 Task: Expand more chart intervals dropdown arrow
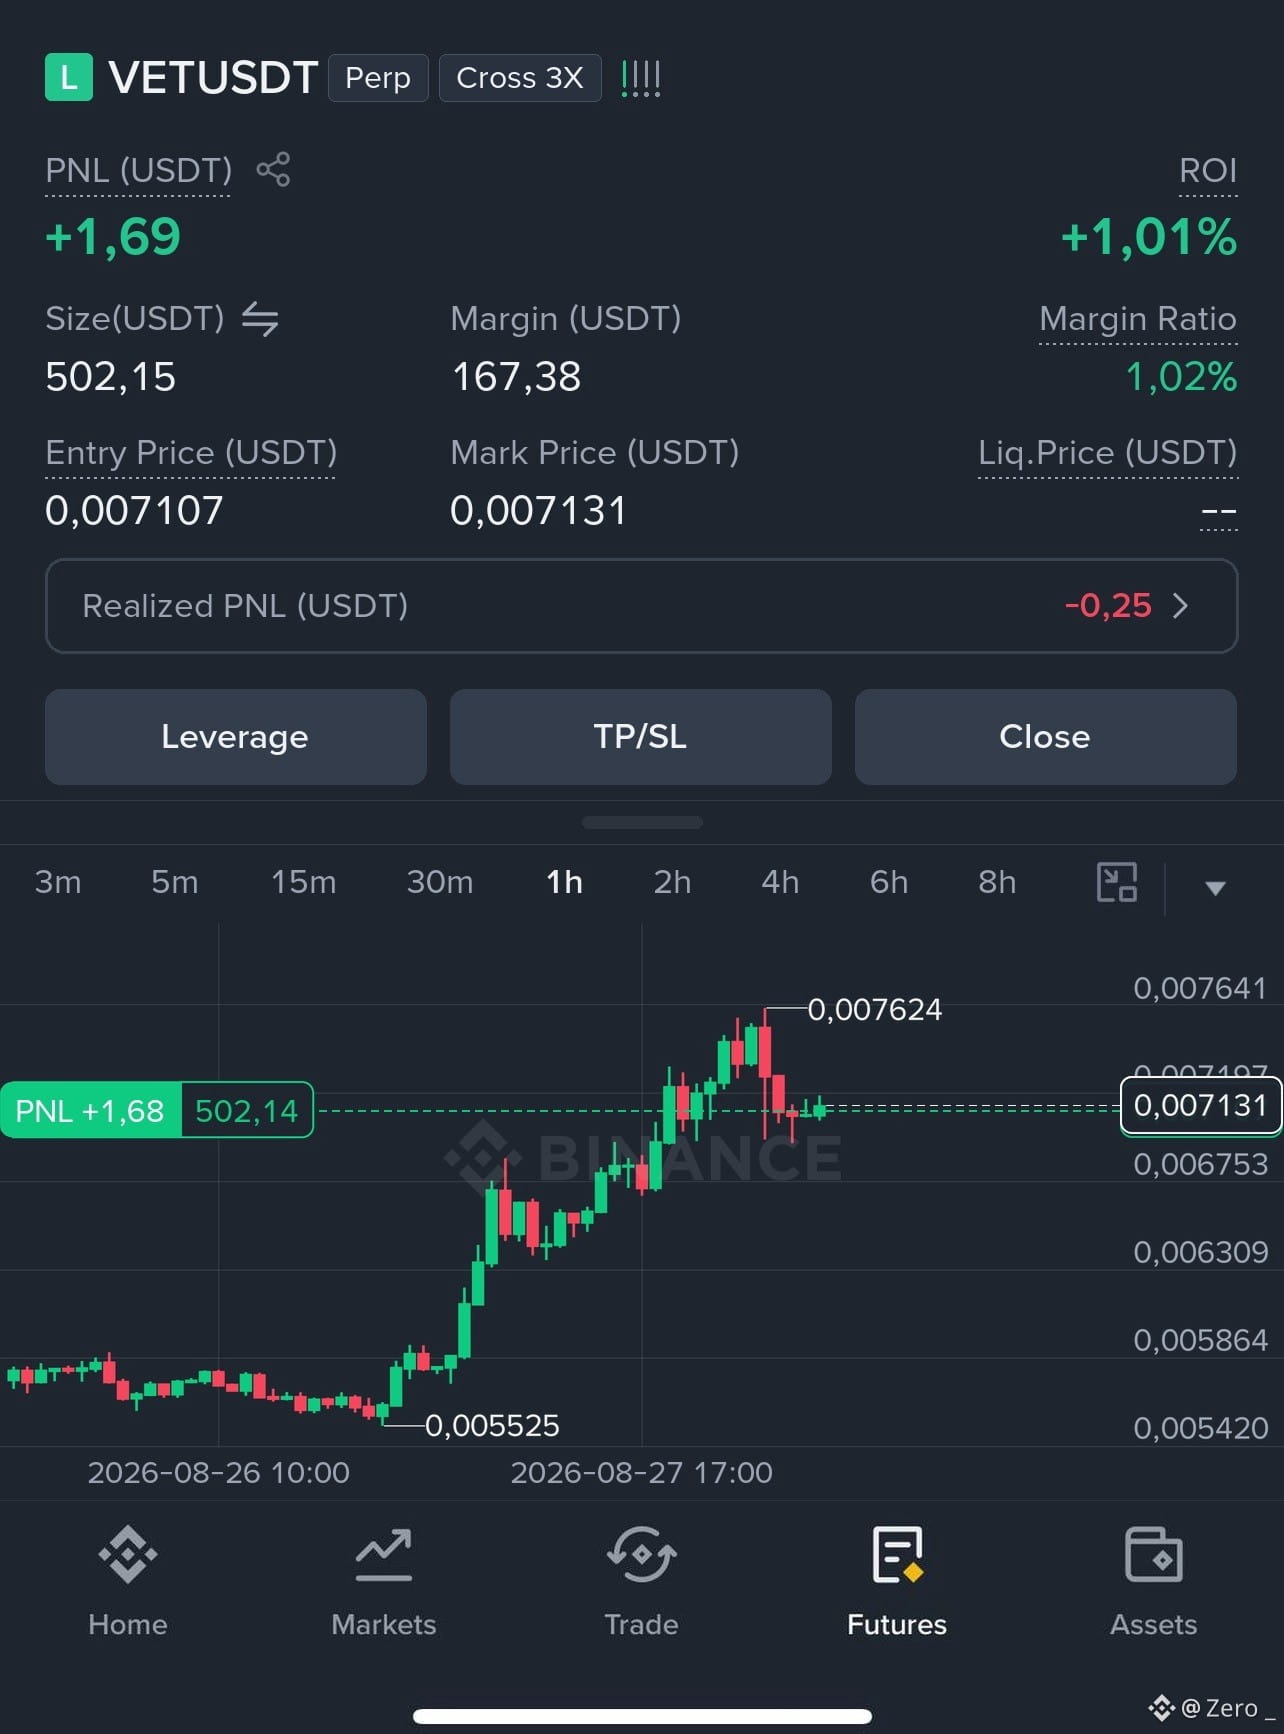click(x=1215, y=887)
